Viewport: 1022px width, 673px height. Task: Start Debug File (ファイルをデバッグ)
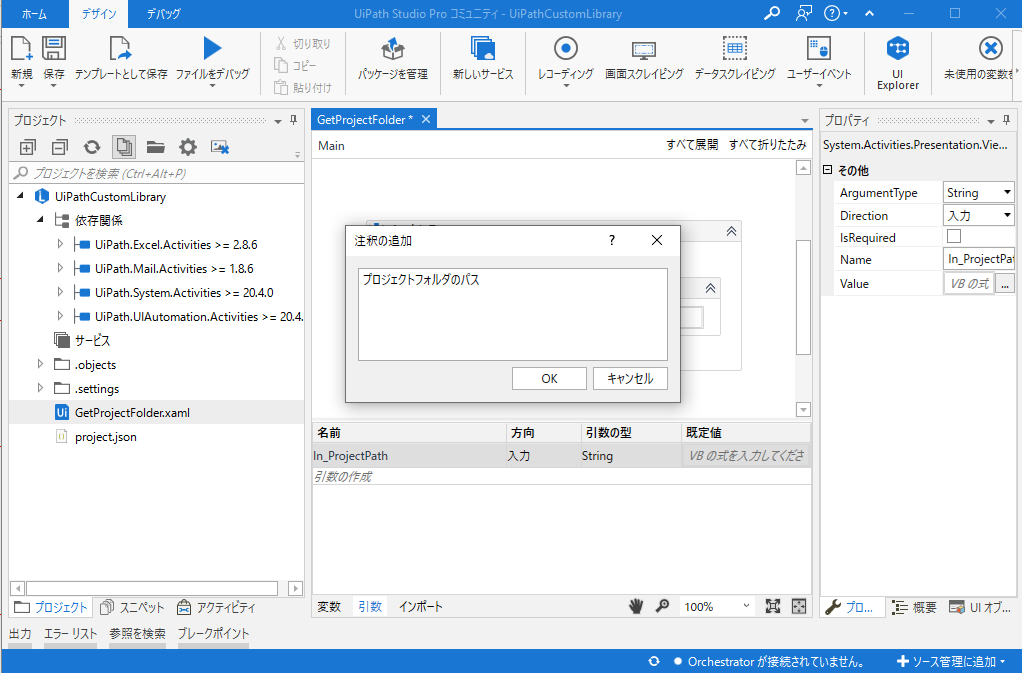[212, 49]
